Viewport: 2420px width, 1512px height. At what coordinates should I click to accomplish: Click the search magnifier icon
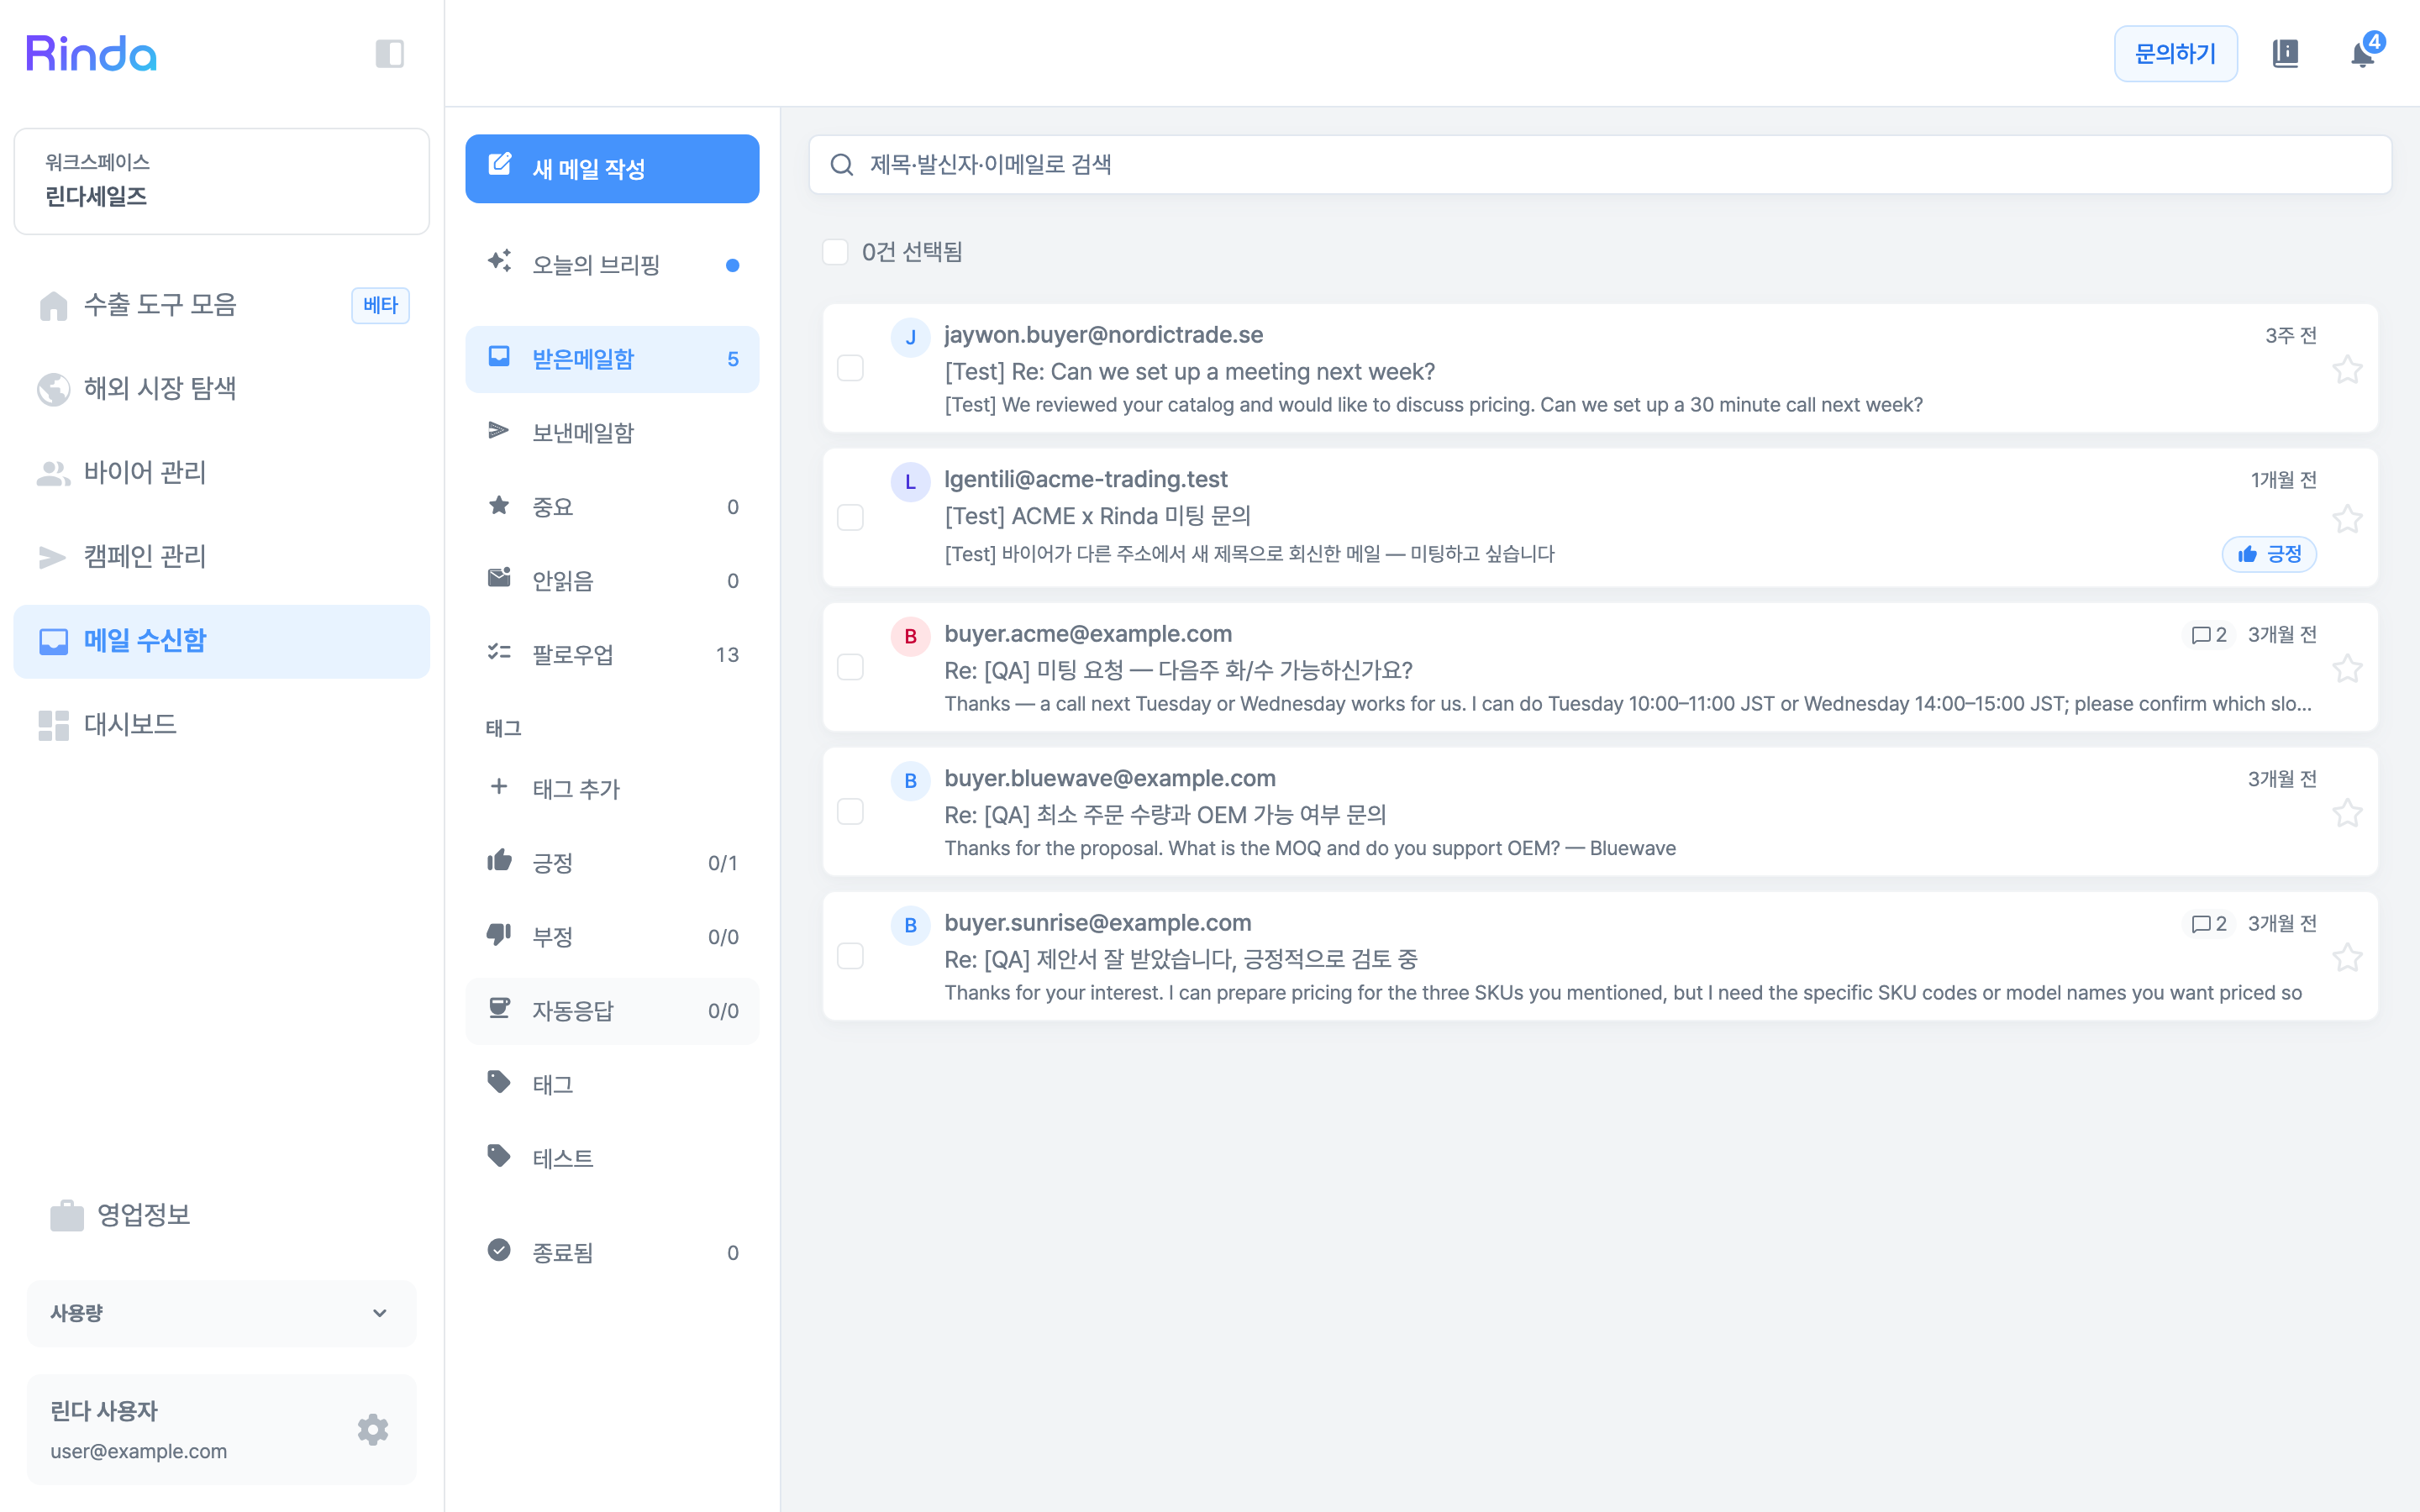coord(842,165)
